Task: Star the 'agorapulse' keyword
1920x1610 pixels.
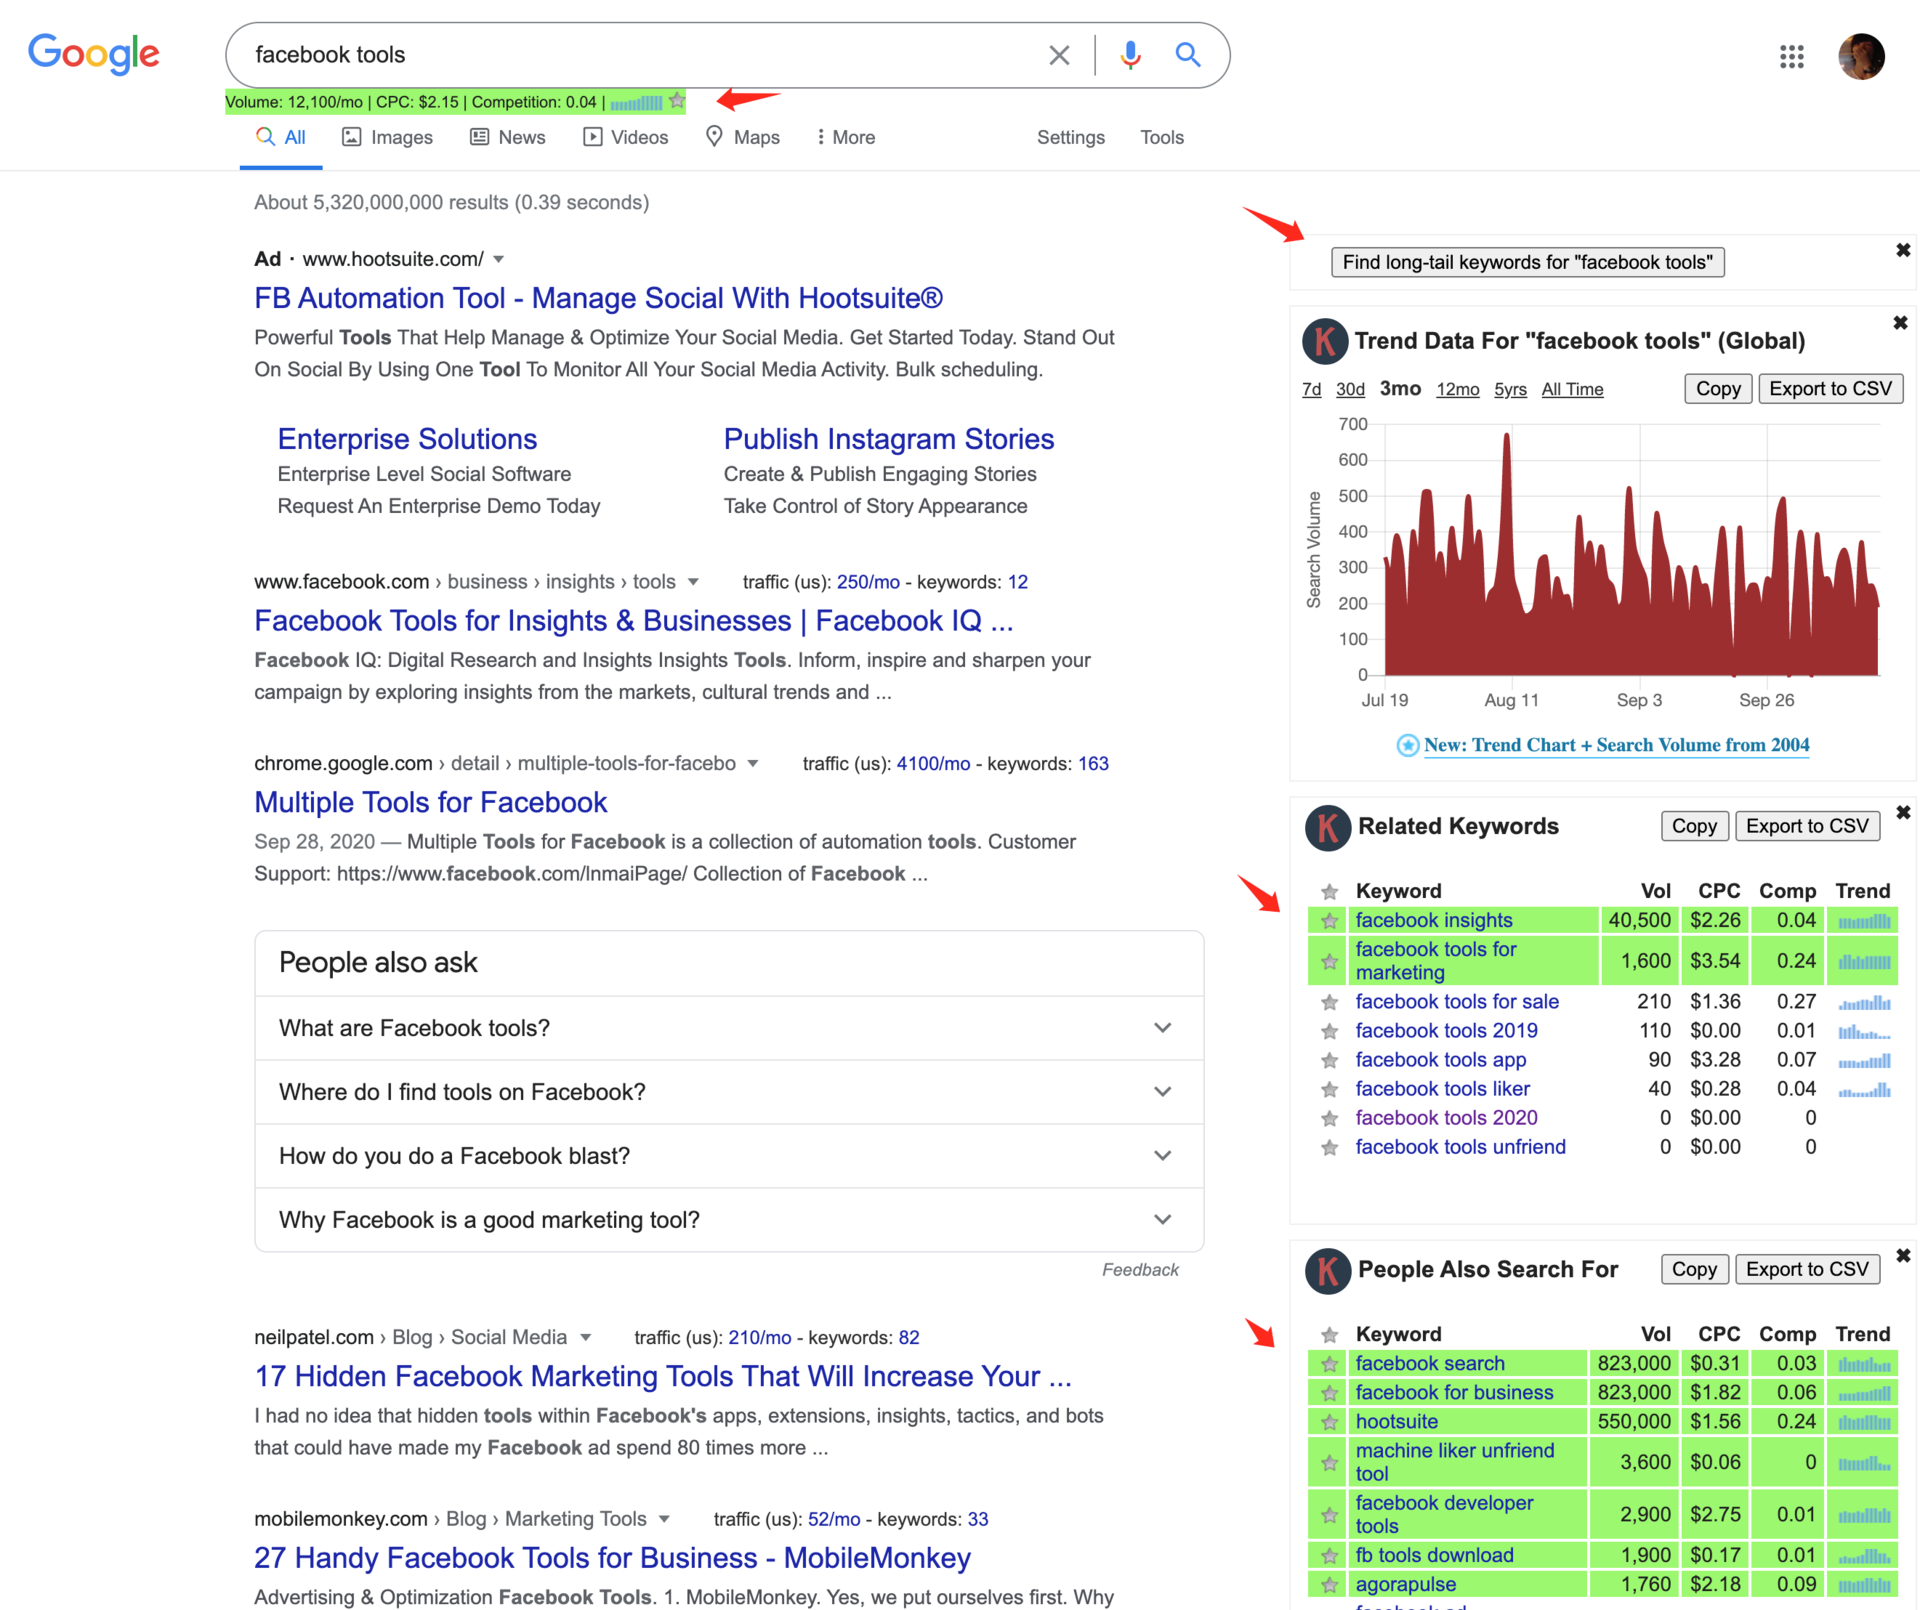Action: click(x=1329, y=1585)
